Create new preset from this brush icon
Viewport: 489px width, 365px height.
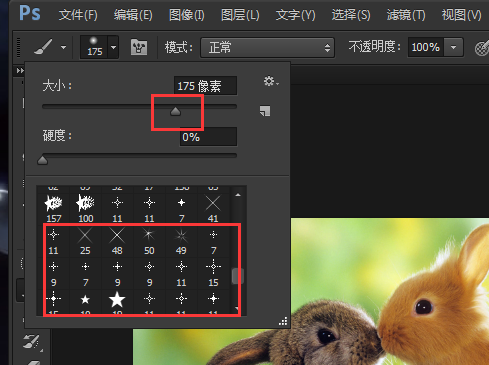pyautogui.click(x=265, y=111)
